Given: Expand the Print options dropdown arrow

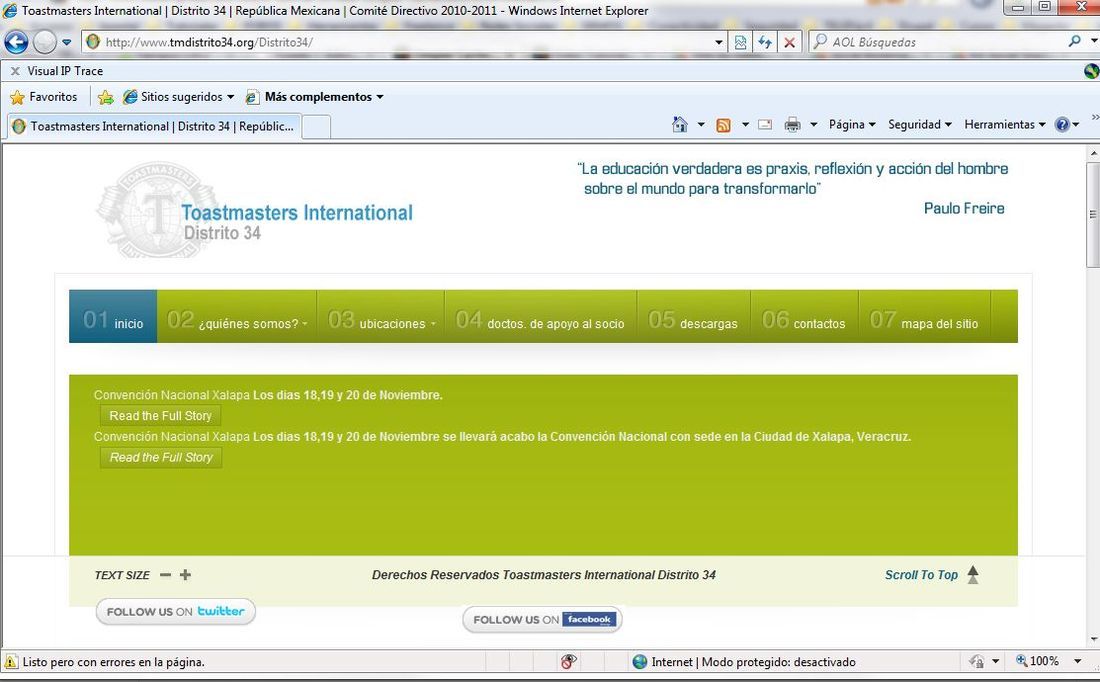Looking at the screenshot, I should tap(814, 125).
